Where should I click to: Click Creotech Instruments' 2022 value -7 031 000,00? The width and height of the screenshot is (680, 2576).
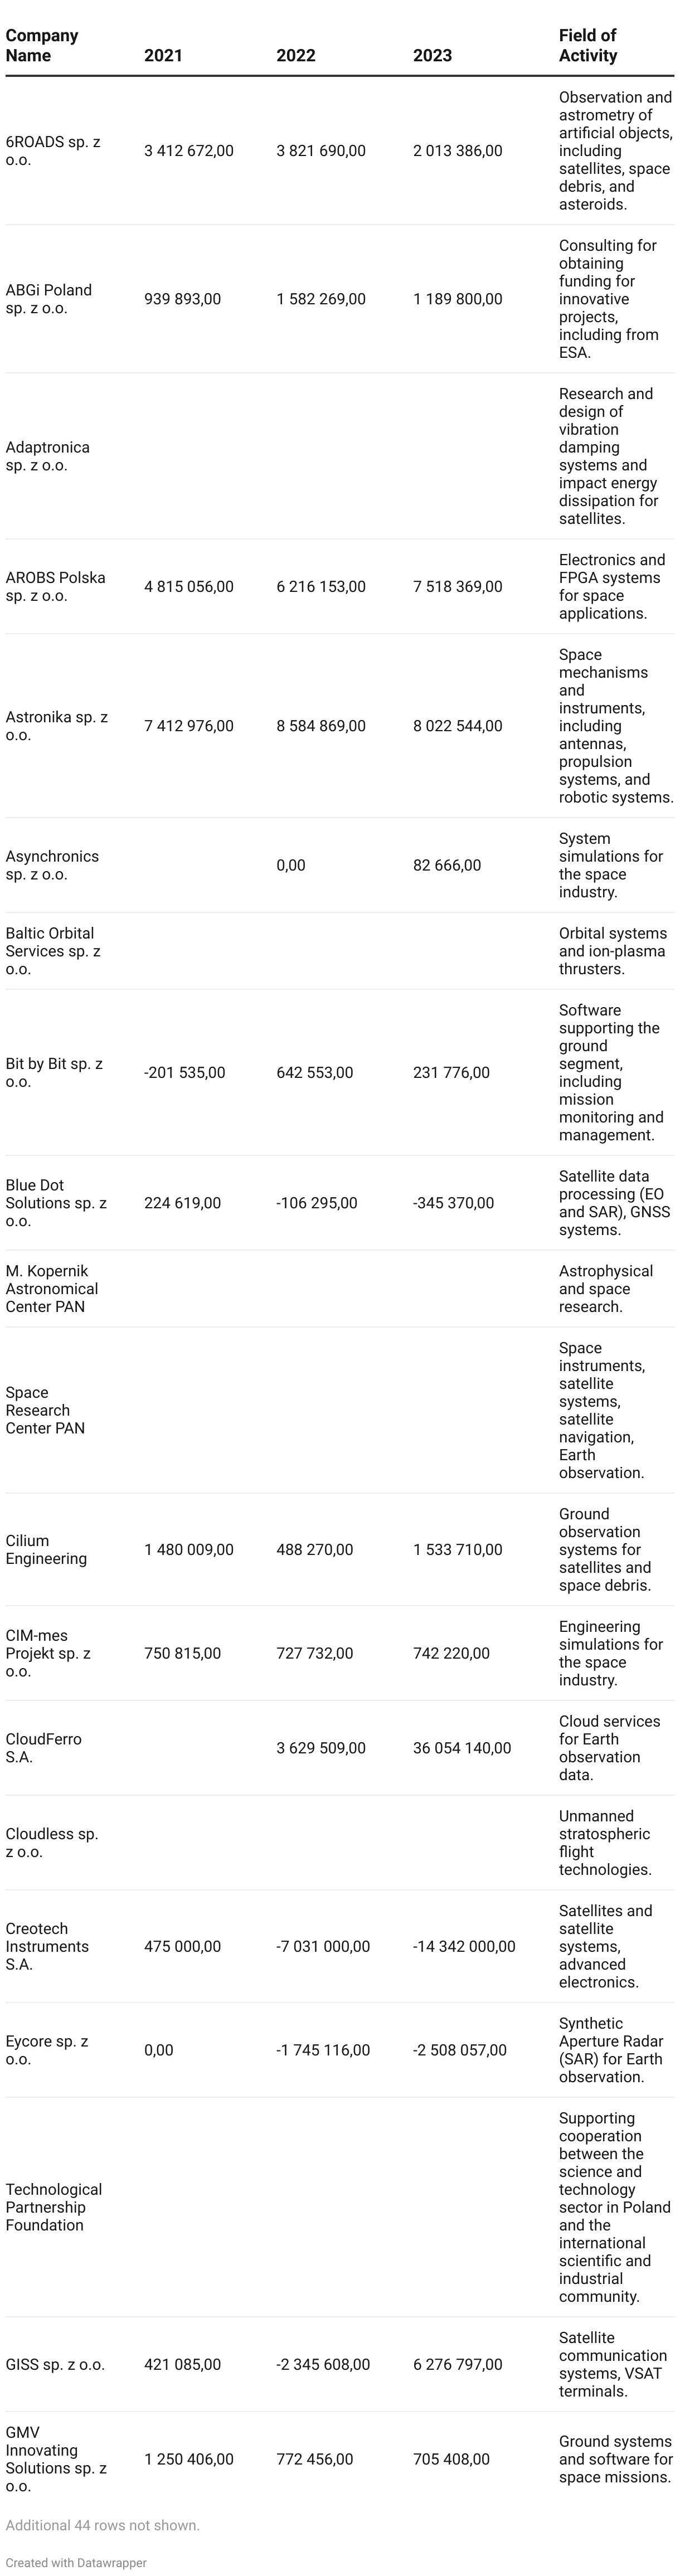pos(323,1946)
